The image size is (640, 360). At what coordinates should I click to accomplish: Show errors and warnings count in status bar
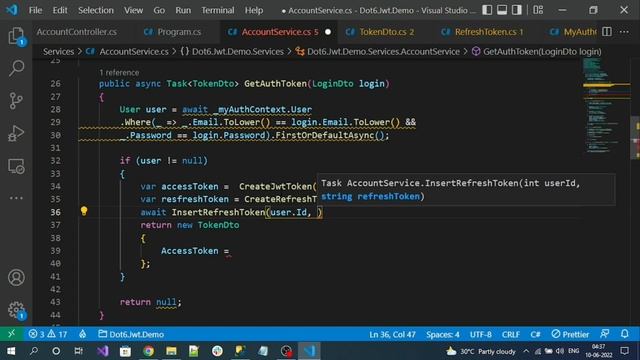(x=48, y=334)
